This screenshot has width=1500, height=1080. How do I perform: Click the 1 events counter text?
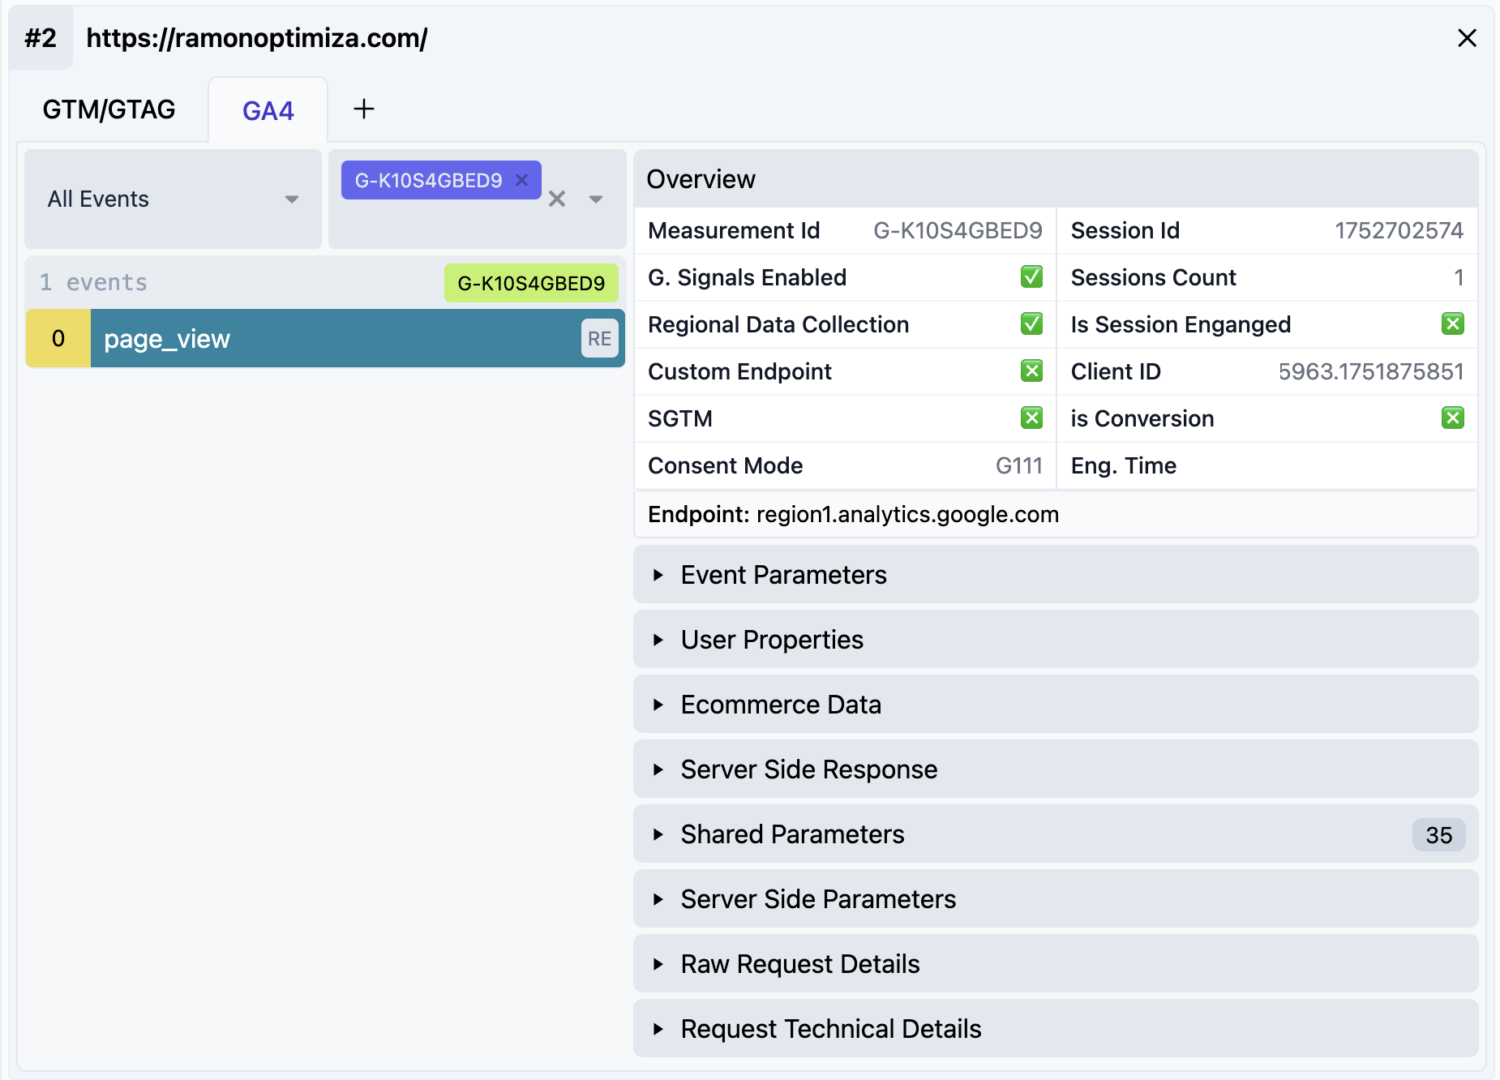pos(93,283)
